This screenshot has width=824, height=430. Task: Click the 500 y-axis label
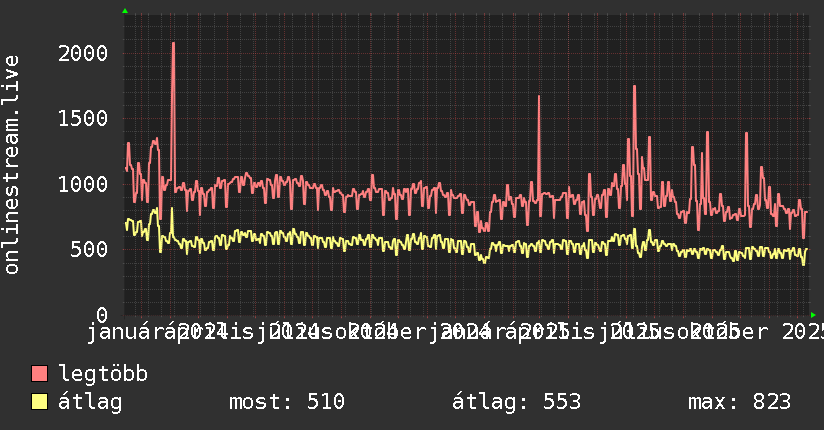pos(89,249)
